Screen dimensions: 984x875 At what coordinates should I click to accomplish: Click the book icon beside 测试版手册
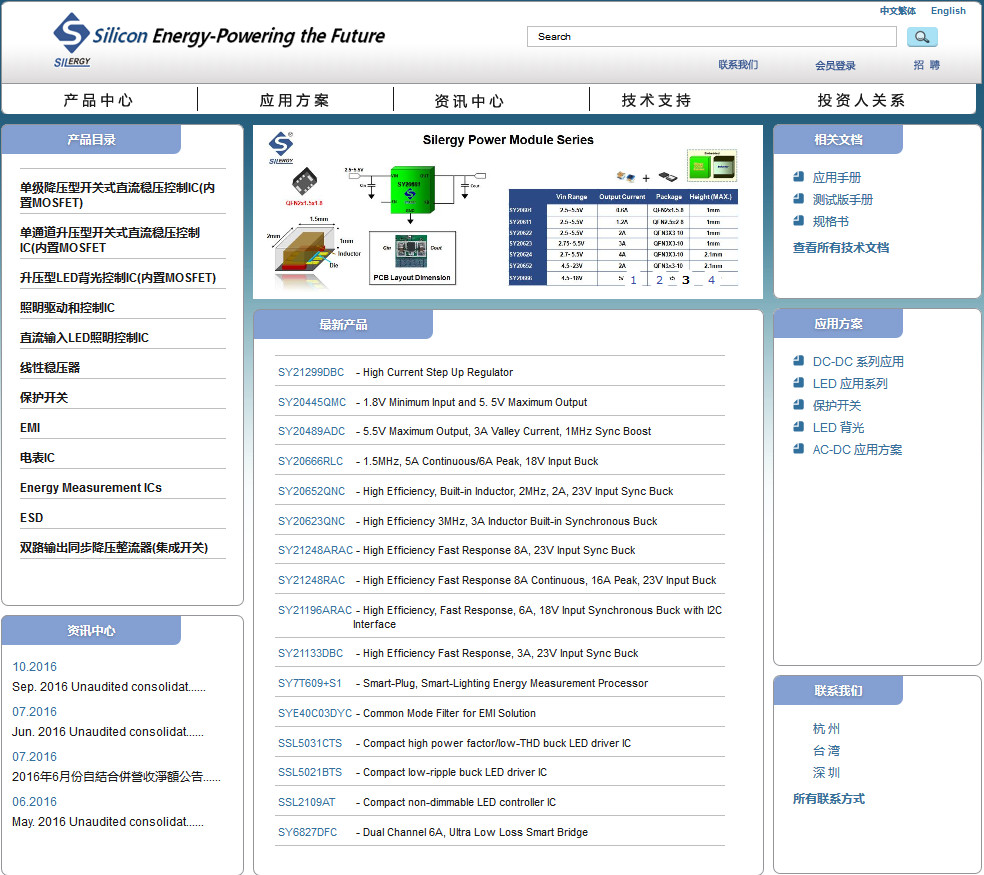pyautogui.click(x=798, y=199)
